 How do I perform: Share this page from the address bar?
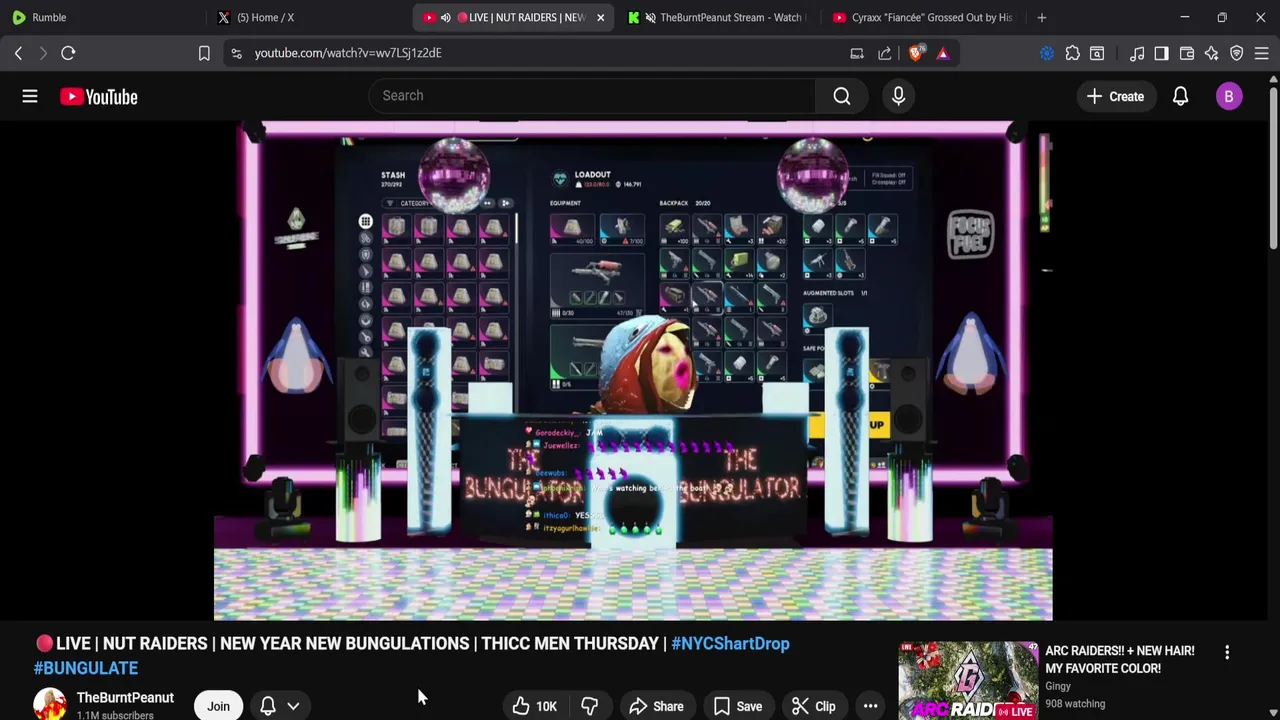885,53
